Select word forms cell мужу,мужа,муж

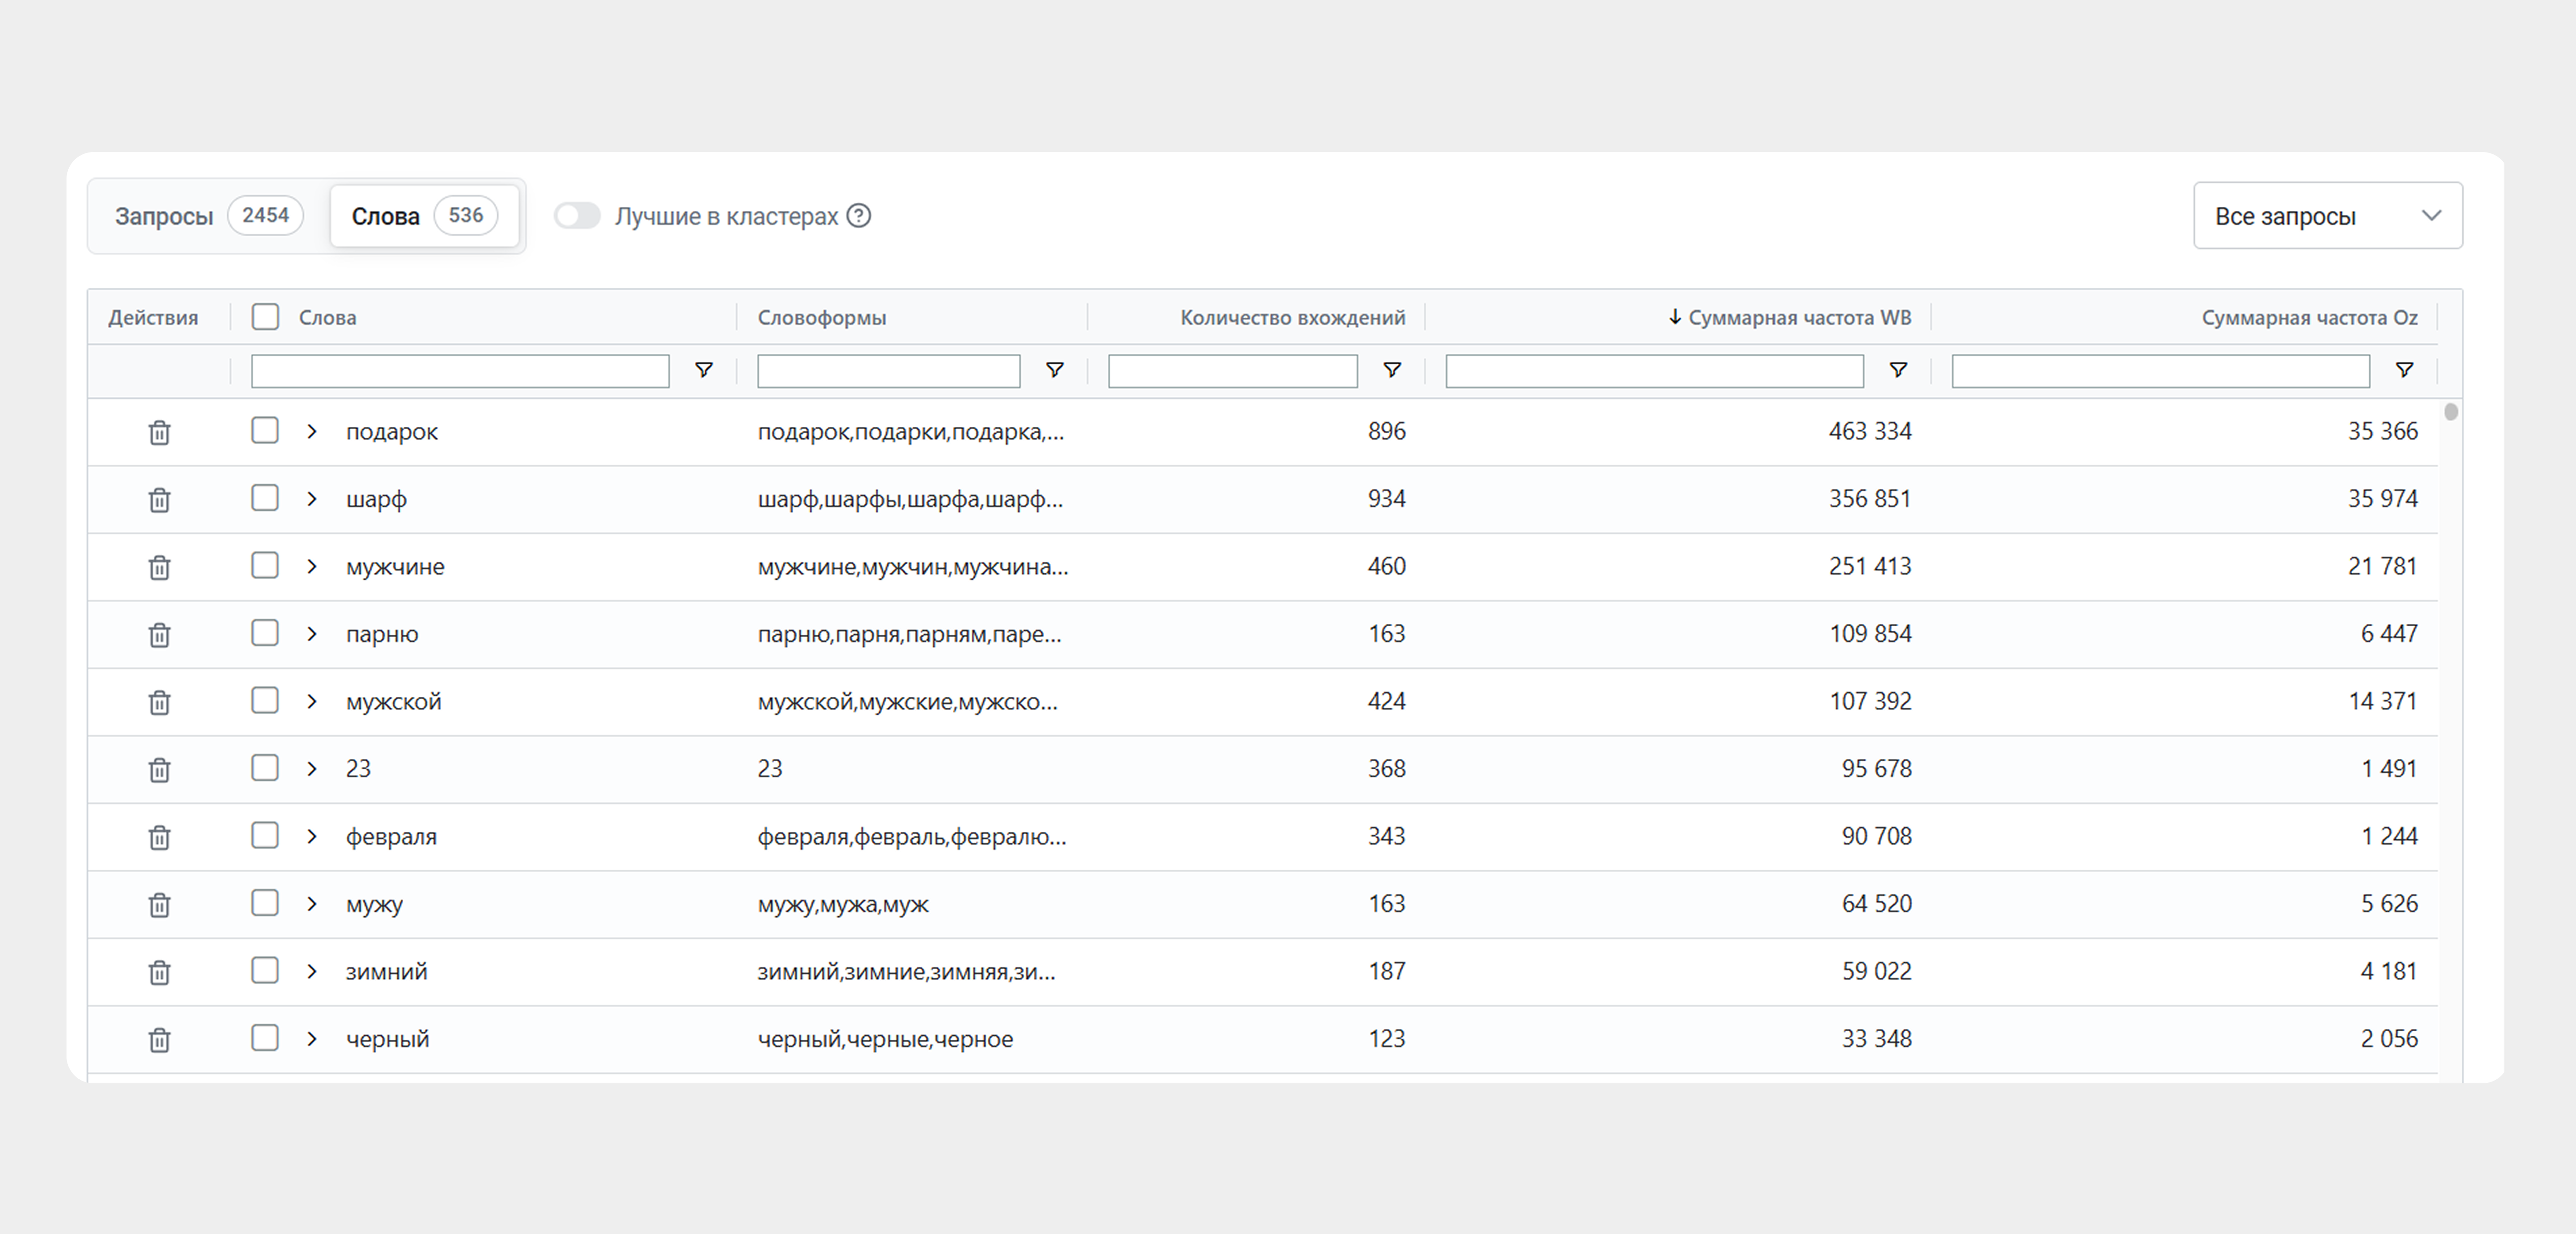point(843,904)
